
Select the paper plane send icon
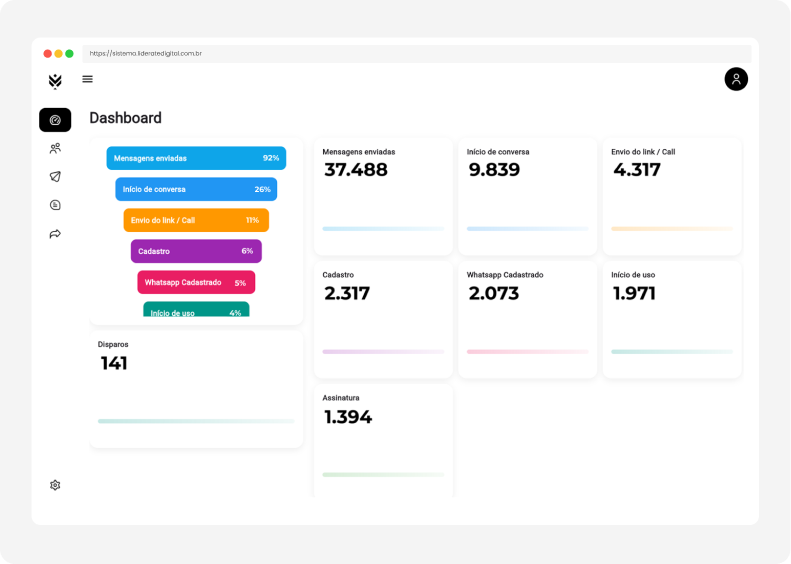pos(55,177)
